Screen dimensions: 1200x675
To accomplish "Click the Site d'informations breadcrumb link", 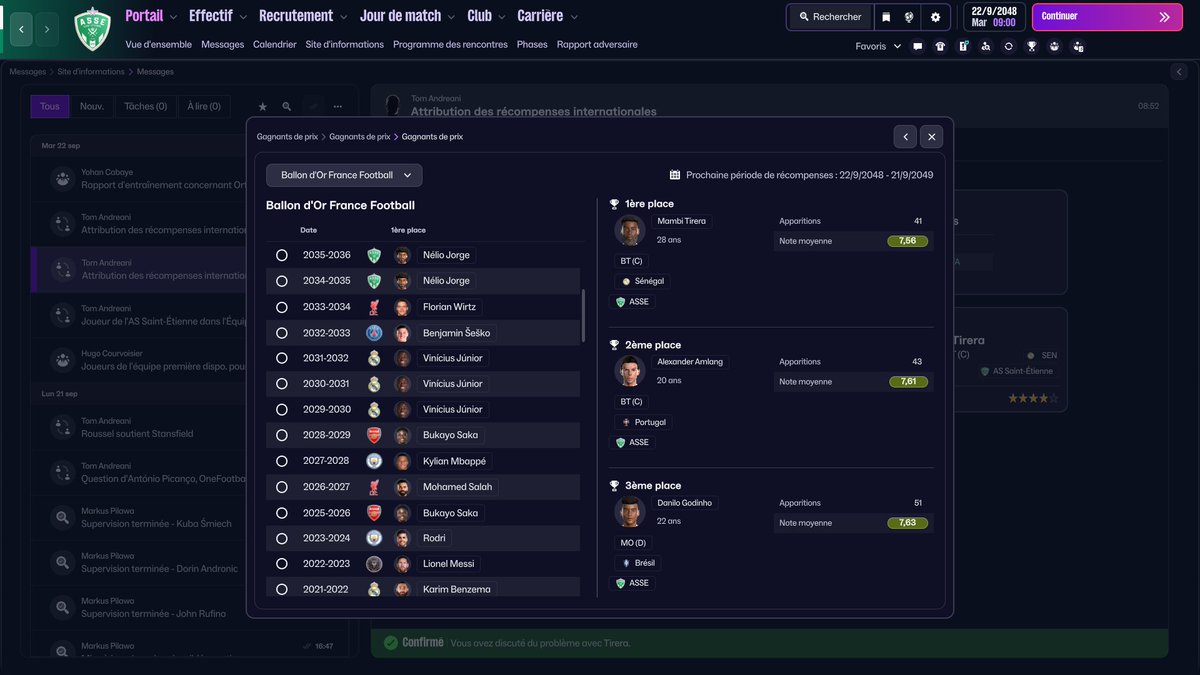I will (91, 72).
